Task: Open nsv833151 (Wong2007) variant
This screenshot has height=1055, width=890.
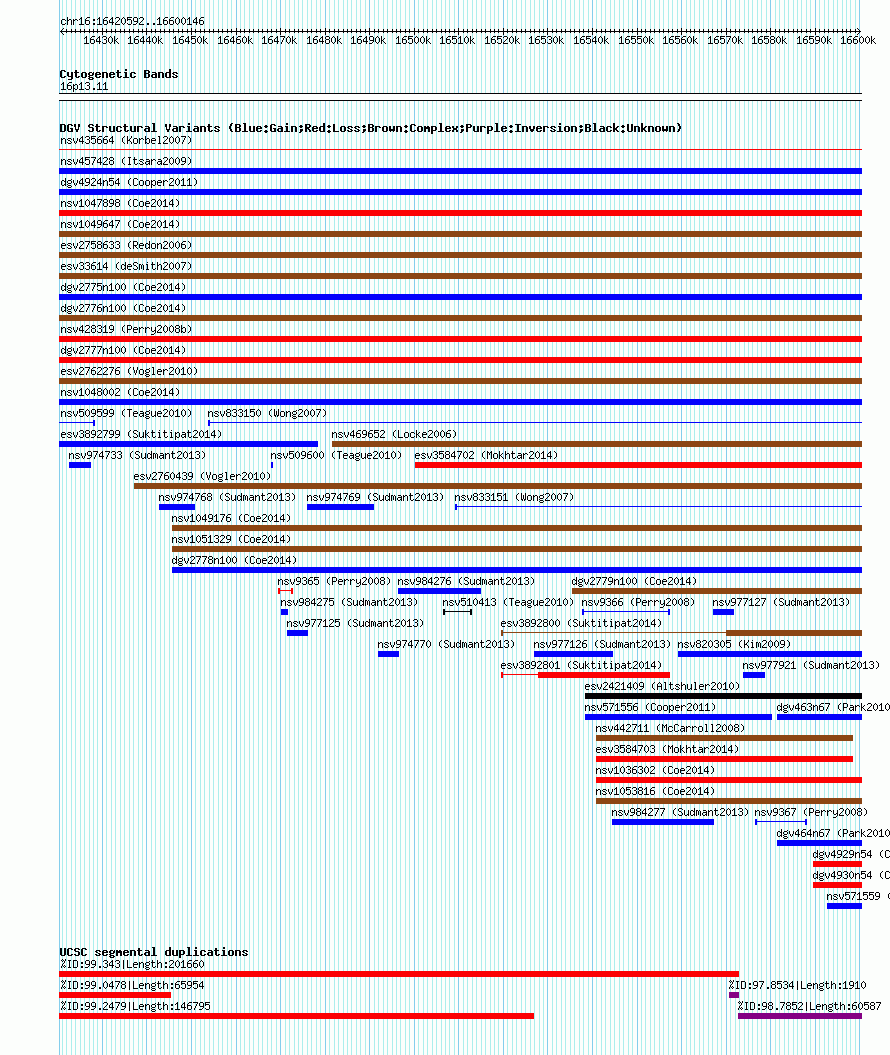Action: (x=515, y=497)
